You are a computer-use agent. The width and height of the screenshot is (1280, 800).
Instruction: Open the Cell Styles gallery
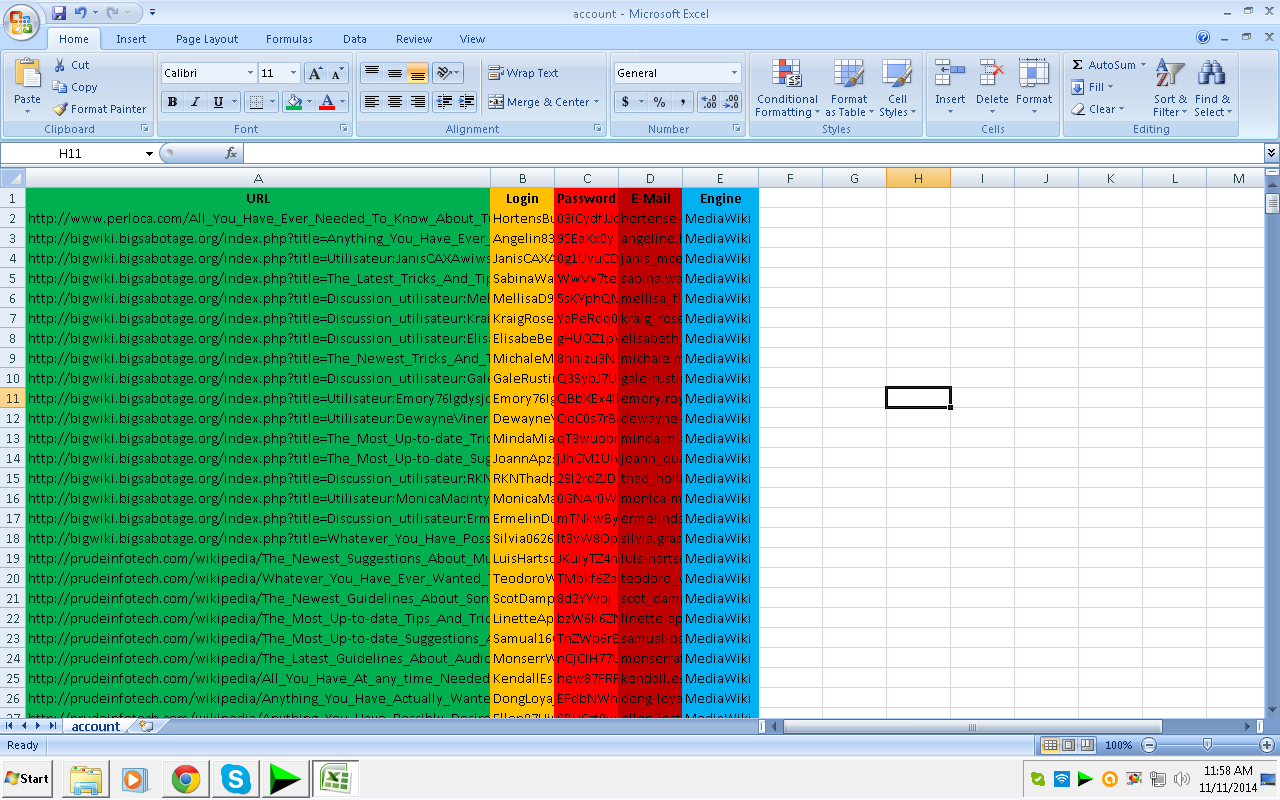click(x=897, y=88)
